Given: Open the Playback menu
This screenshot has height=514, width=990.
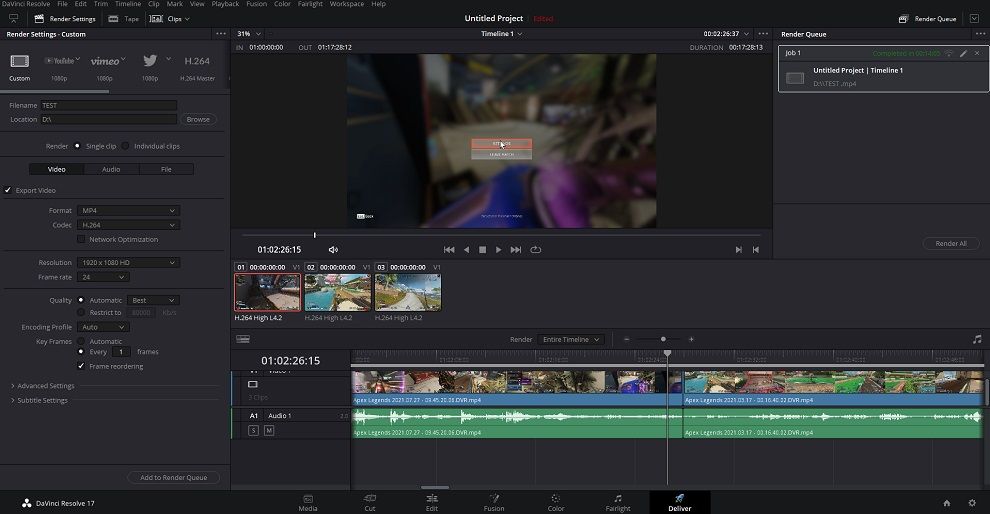Looking at the screenshot, I should [225, 4].
